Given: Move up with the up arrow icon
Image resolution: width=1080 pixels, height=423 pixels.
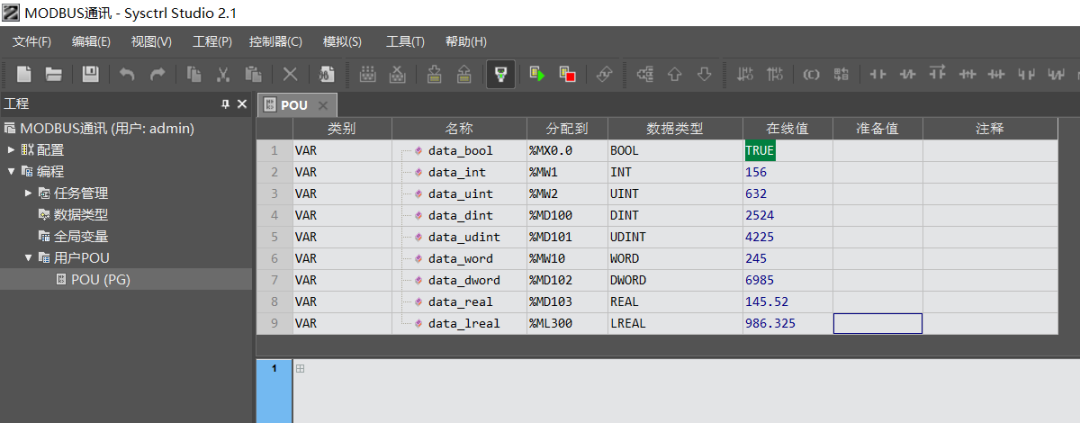Looking at the screenshot, I should point(675,74).
